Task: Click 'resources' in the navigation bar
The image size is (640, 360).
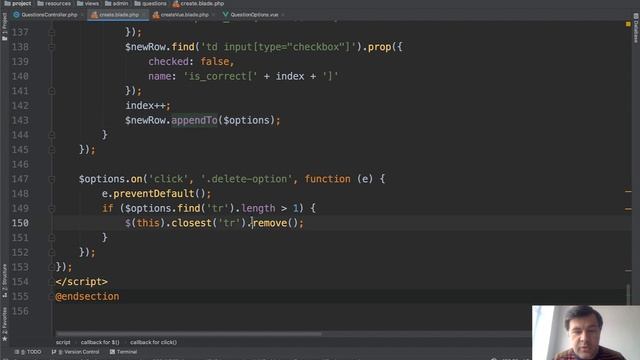Action: (58, 3)
